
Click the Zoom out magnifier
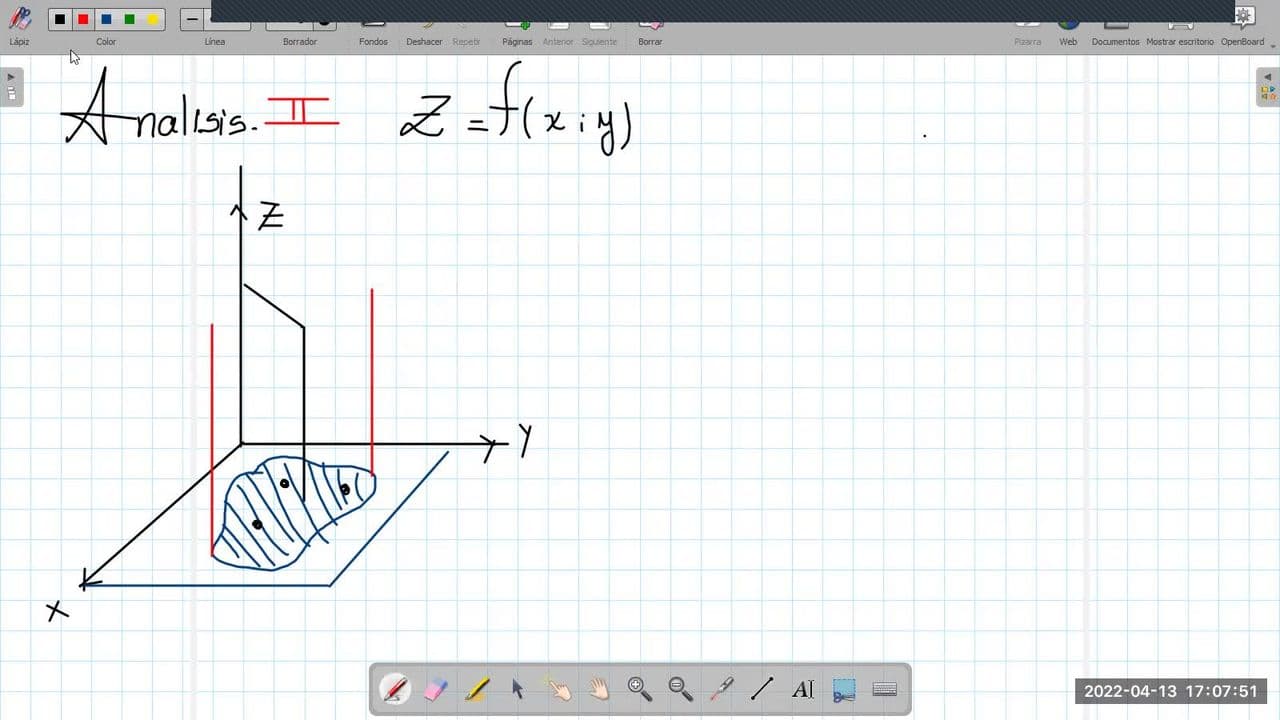click(x=680, y=689)
